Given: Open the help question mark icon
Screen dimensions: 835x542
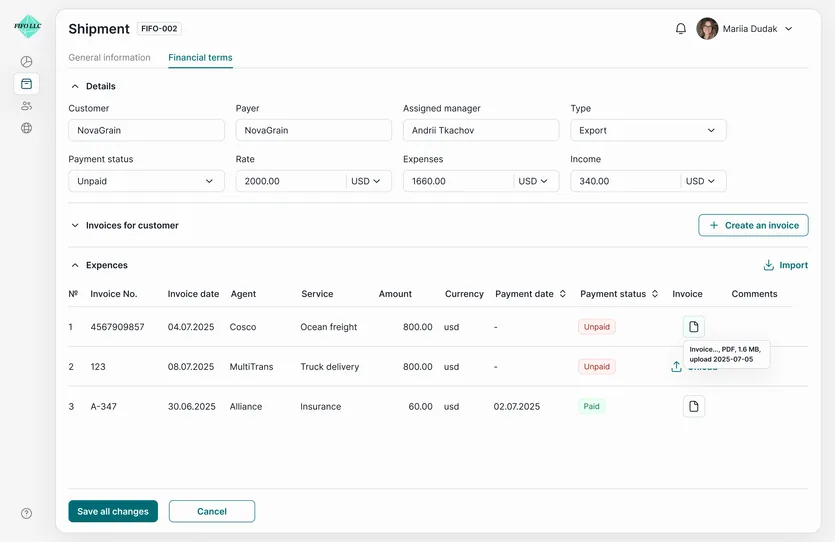Looking at the screenshot, I should [27, 513].
